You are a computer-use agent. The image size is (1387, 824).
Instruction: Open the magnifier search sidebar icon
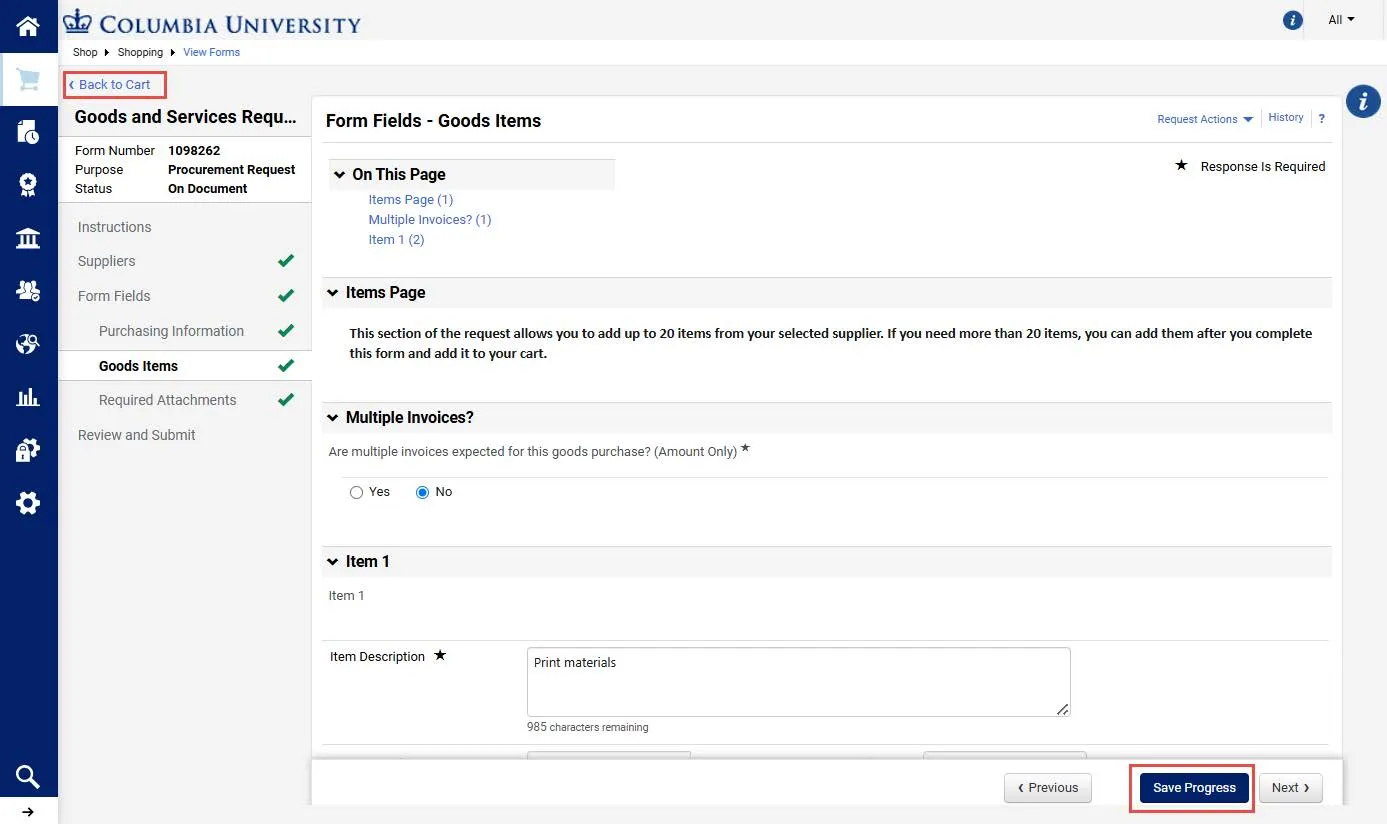coord(28,776)
